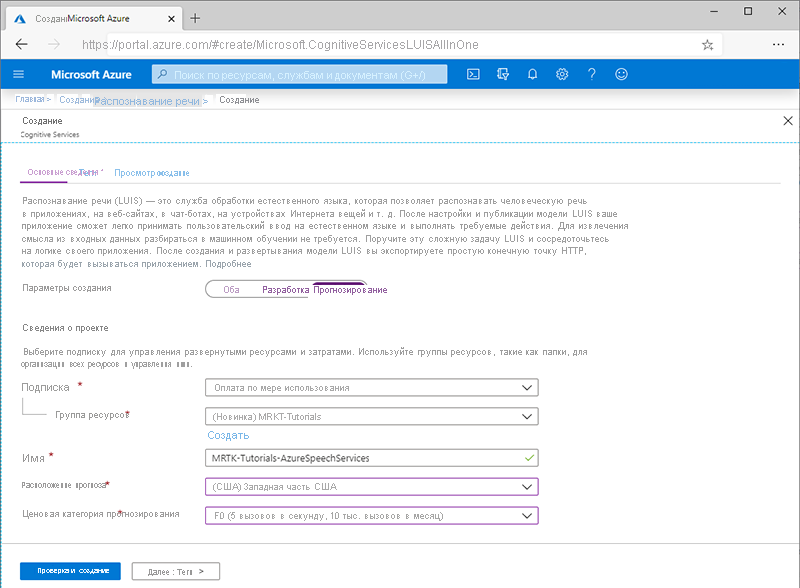This screenshot has height=588, width=800.
Task: Open Cloud Shell from the top bar
Action: tap(473, 75)
